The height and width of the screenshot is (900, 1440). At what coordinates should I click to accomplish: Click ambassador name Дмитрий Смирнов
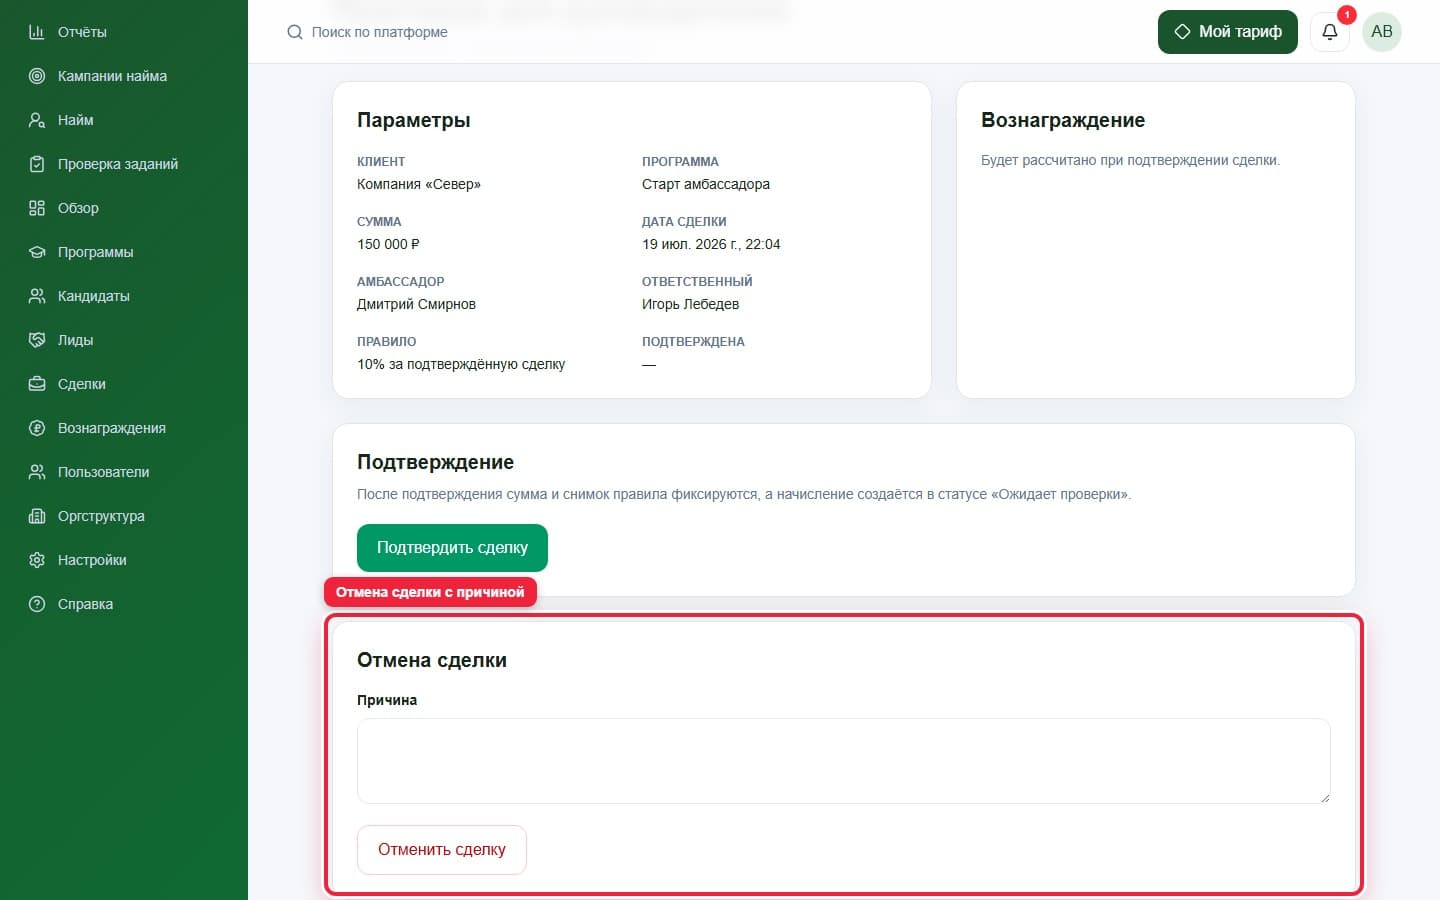tap(416, 304)
